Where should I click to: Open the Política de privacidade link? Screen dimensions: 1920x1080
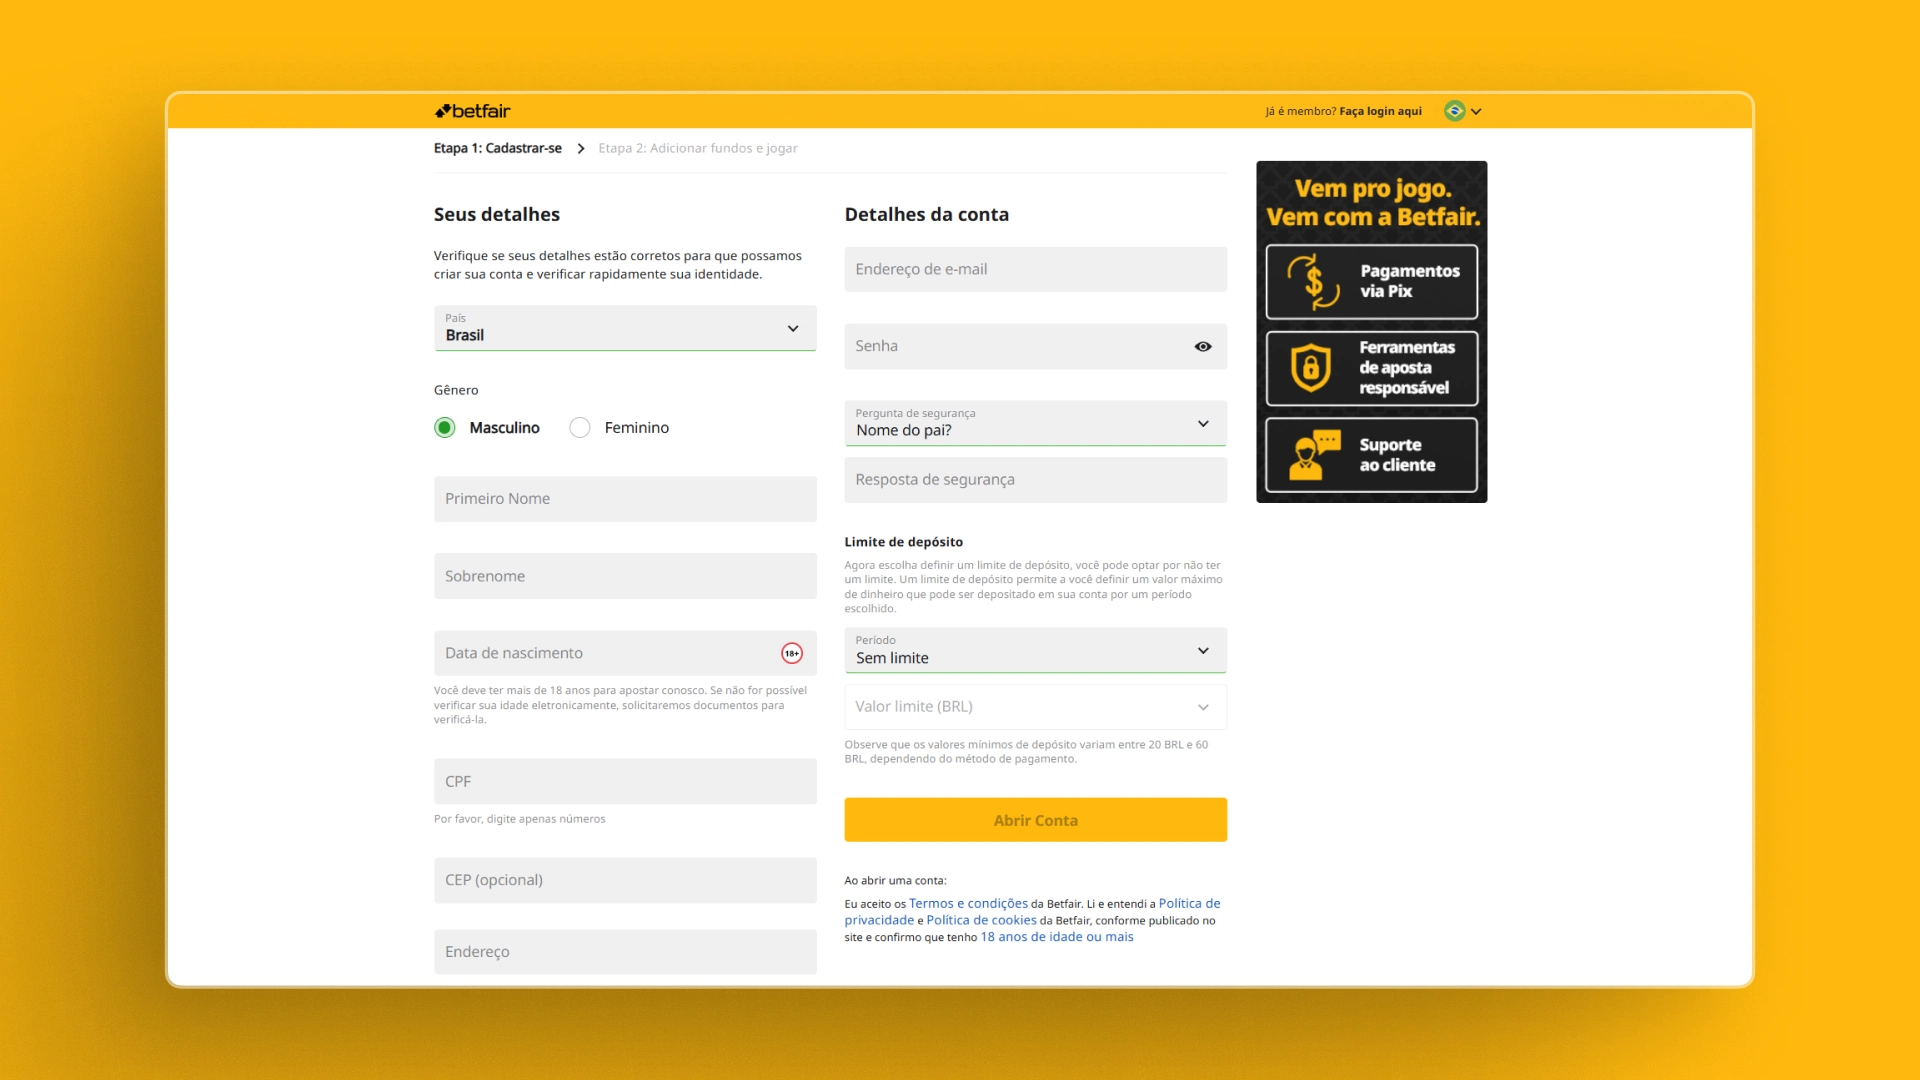click(1189, 903)
